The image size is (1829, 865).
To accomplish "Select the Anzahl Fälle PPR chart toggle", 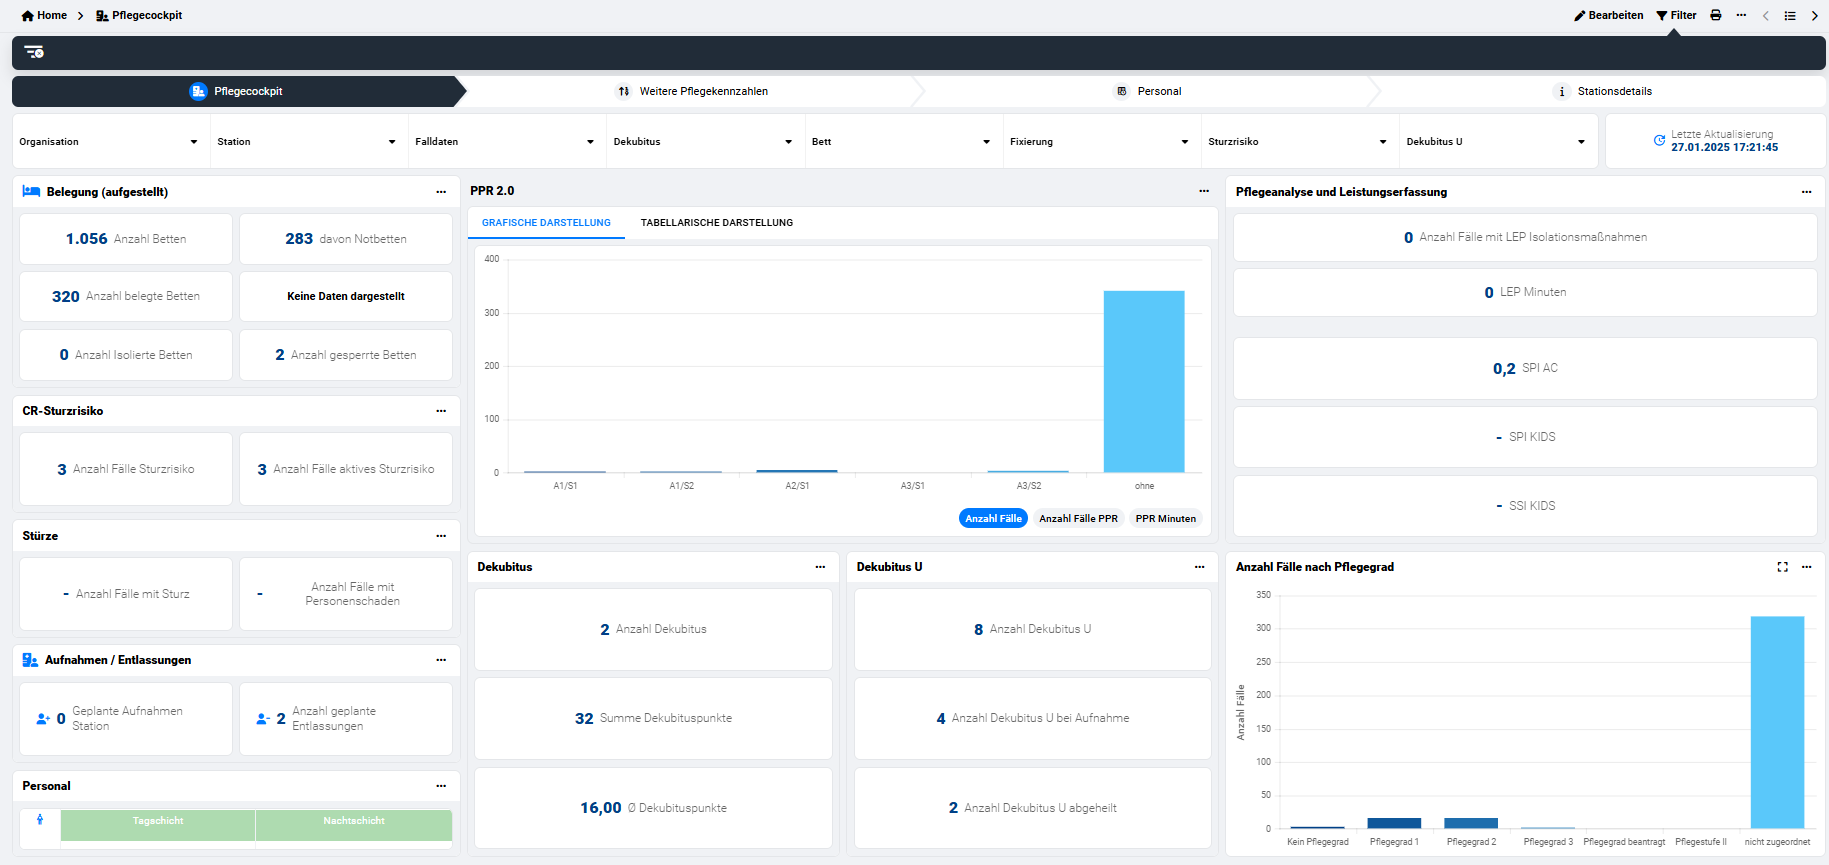I will tap(1078, 518).
